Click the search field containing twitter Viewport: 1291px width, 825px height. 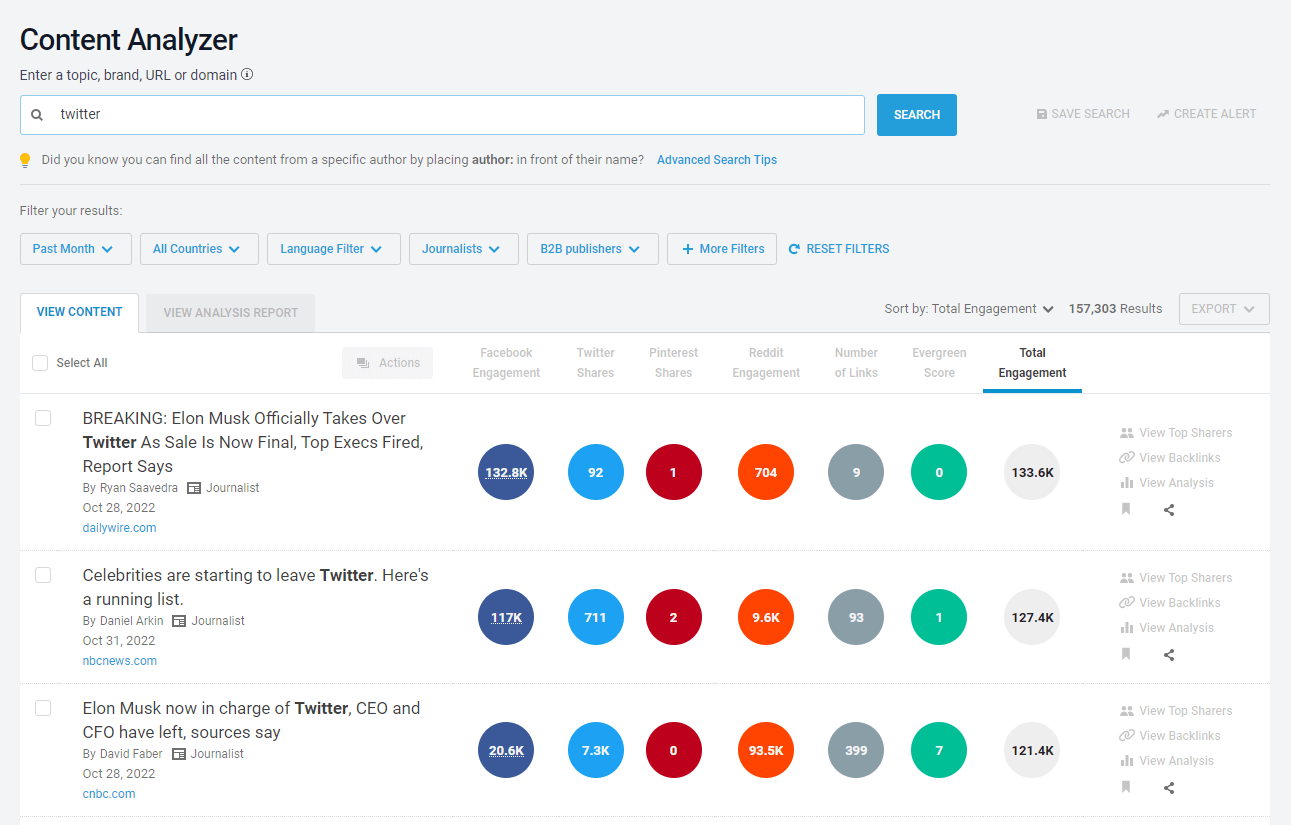[442, 115]
